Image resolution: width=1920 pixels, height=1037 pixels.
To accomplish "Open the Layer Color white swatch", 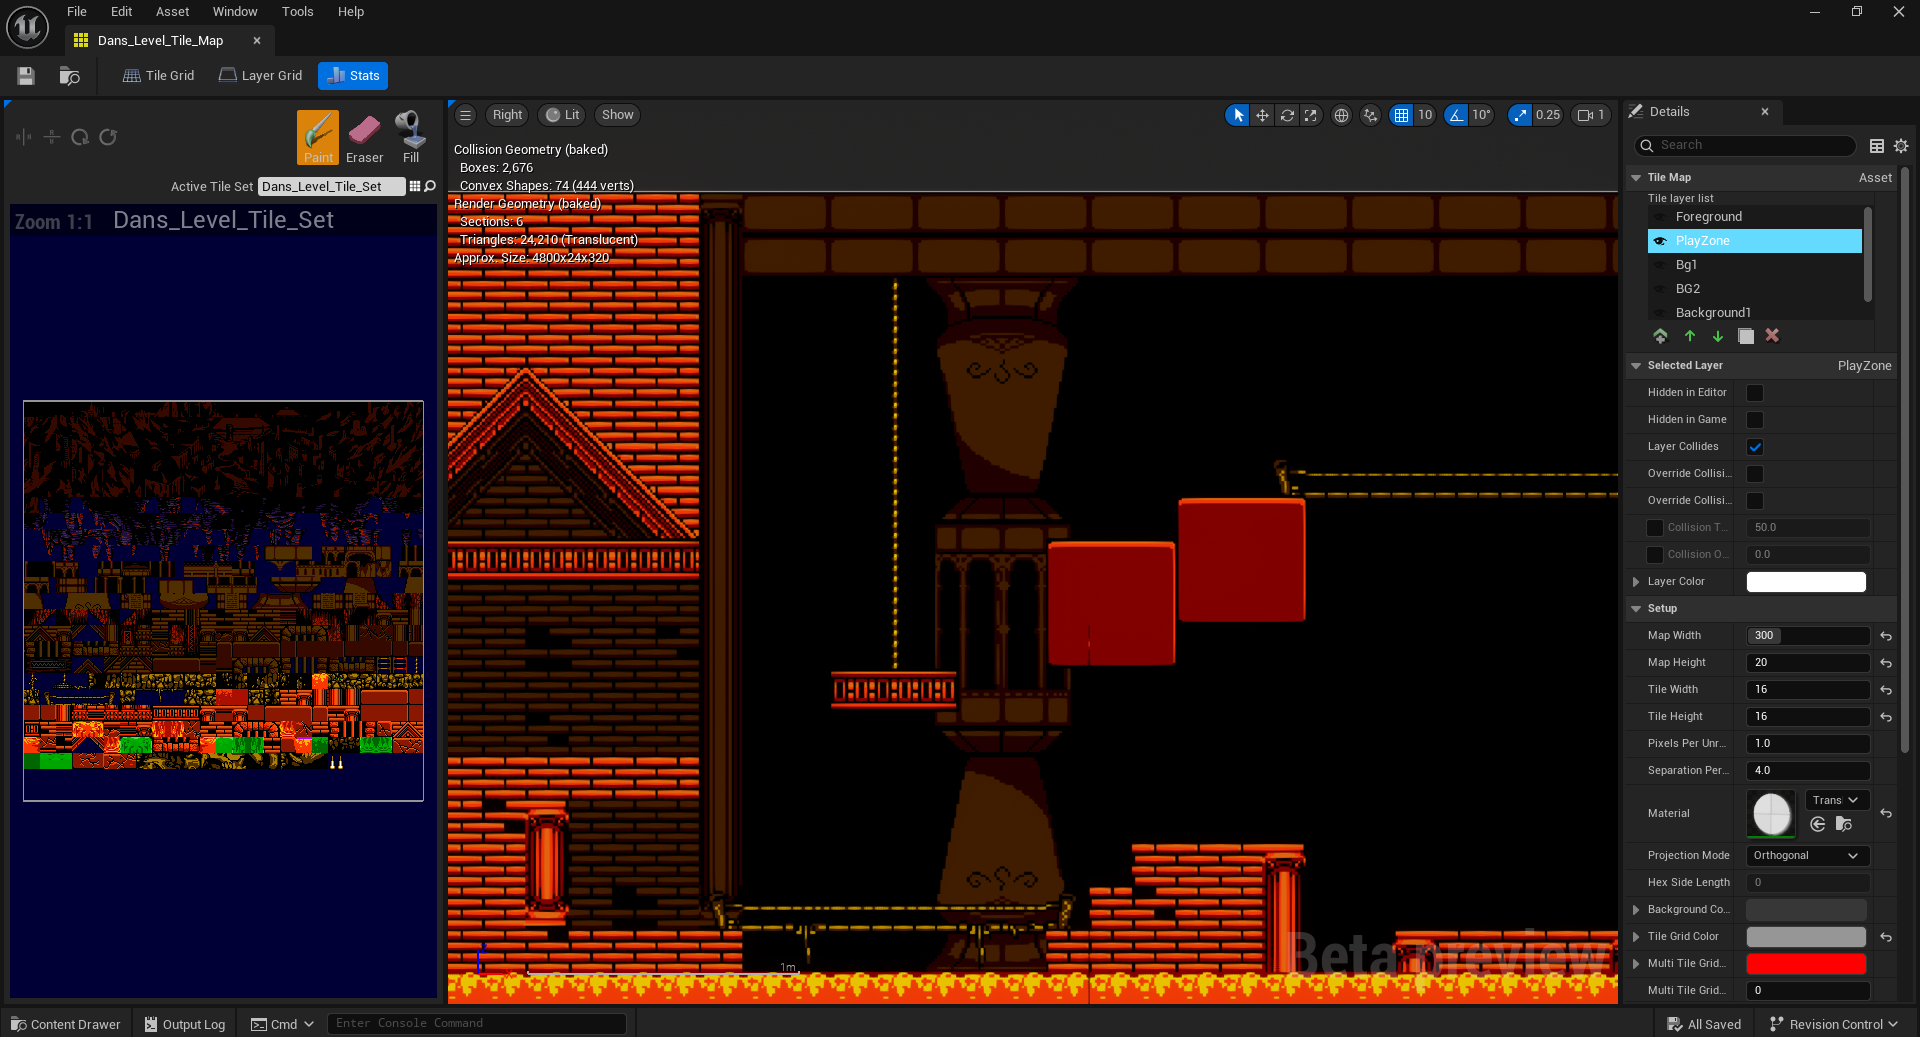I will tap(1806, 582).
